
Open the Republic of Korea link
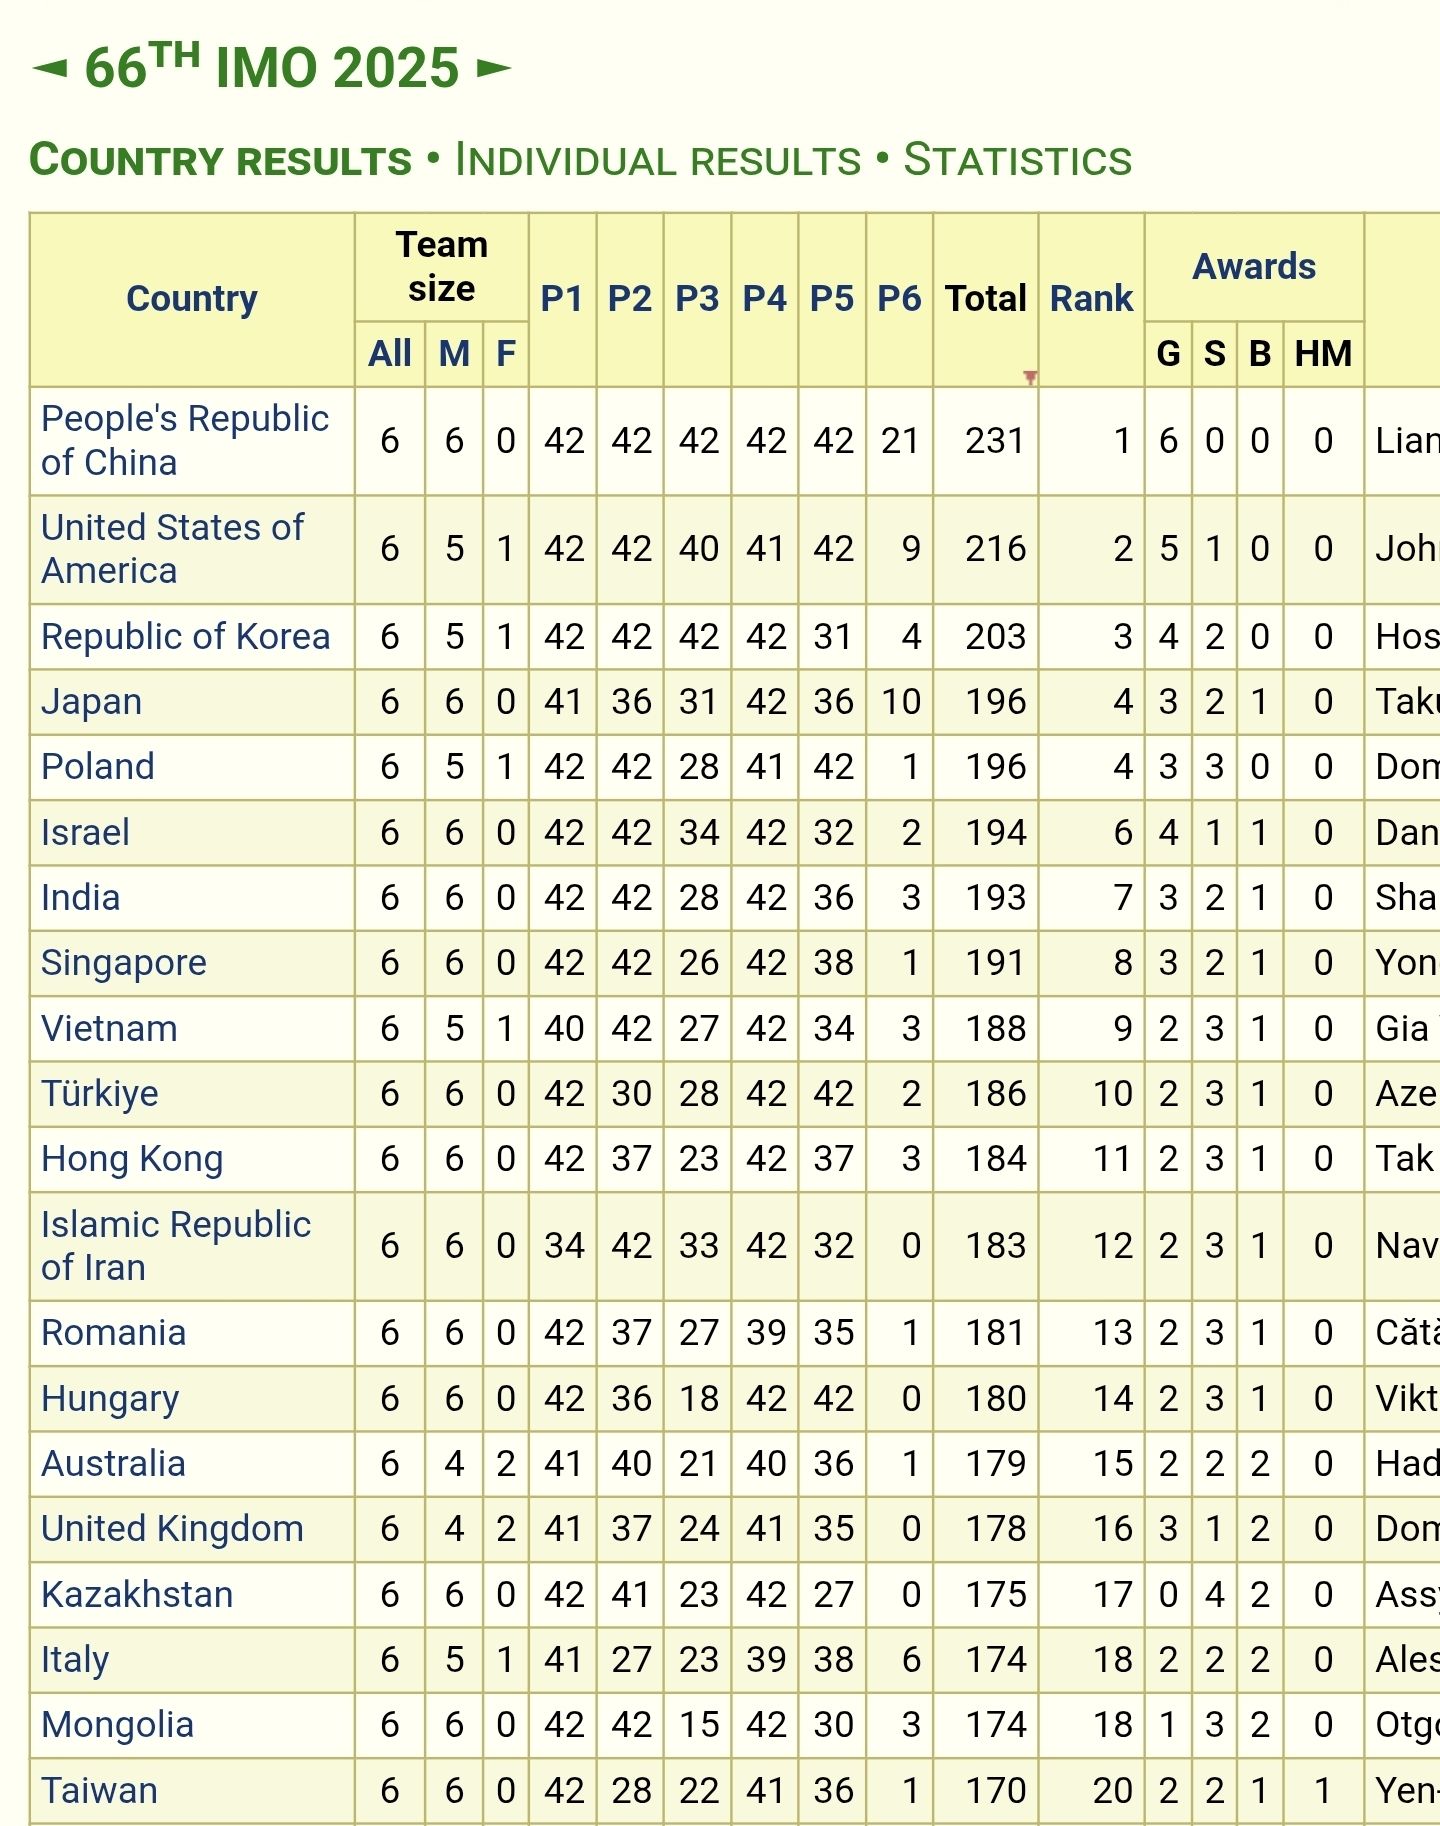[185, 637]
